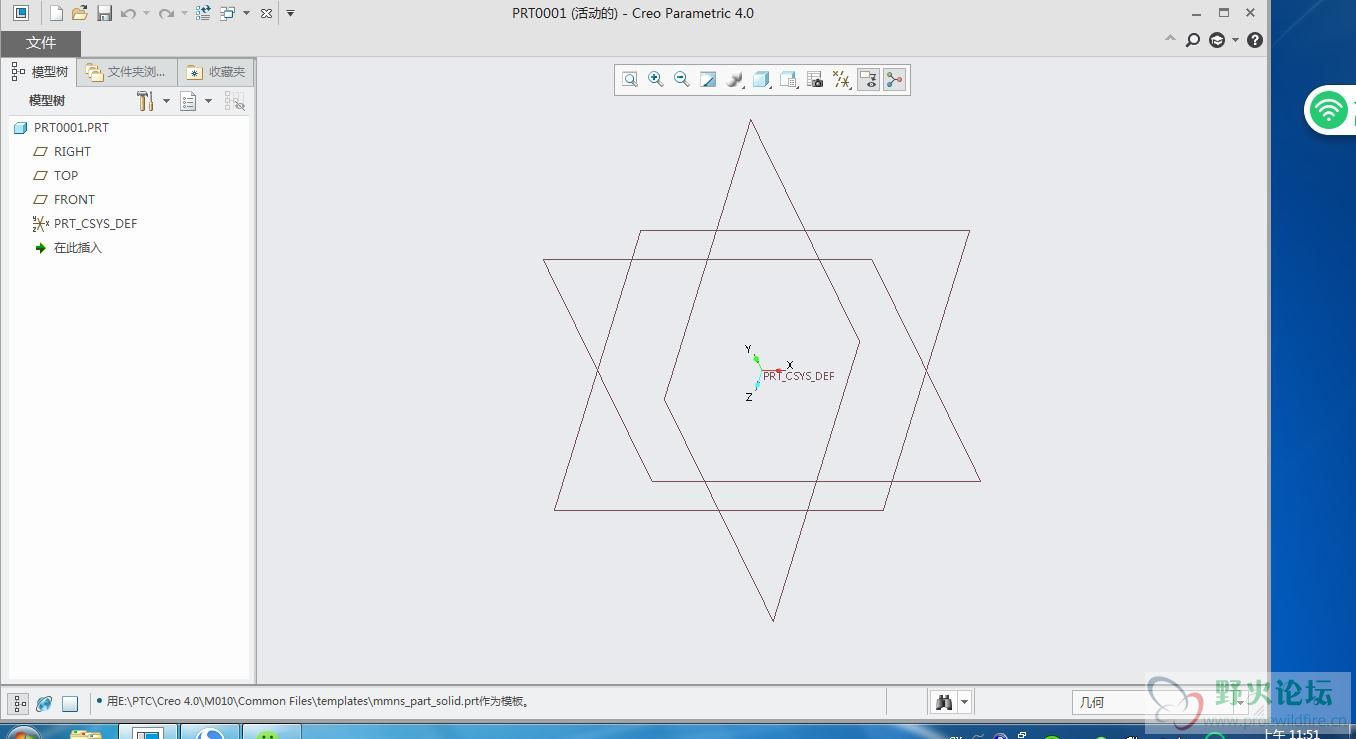Screen dimensions: 1356x739
Task: Switch to the 文件夹浏览器 tab
Action: click(x=127, y=72)
